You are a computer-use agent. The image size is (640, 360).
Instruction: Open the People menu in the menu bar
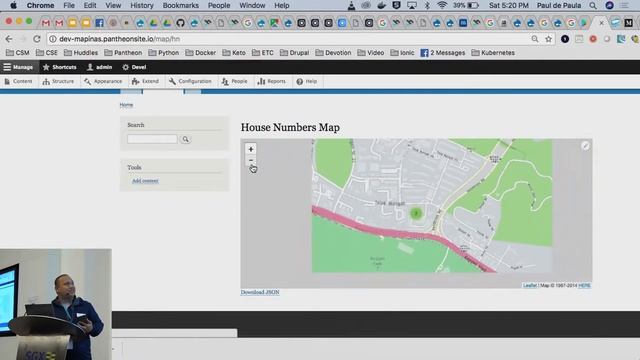click(x=219, y=5)
